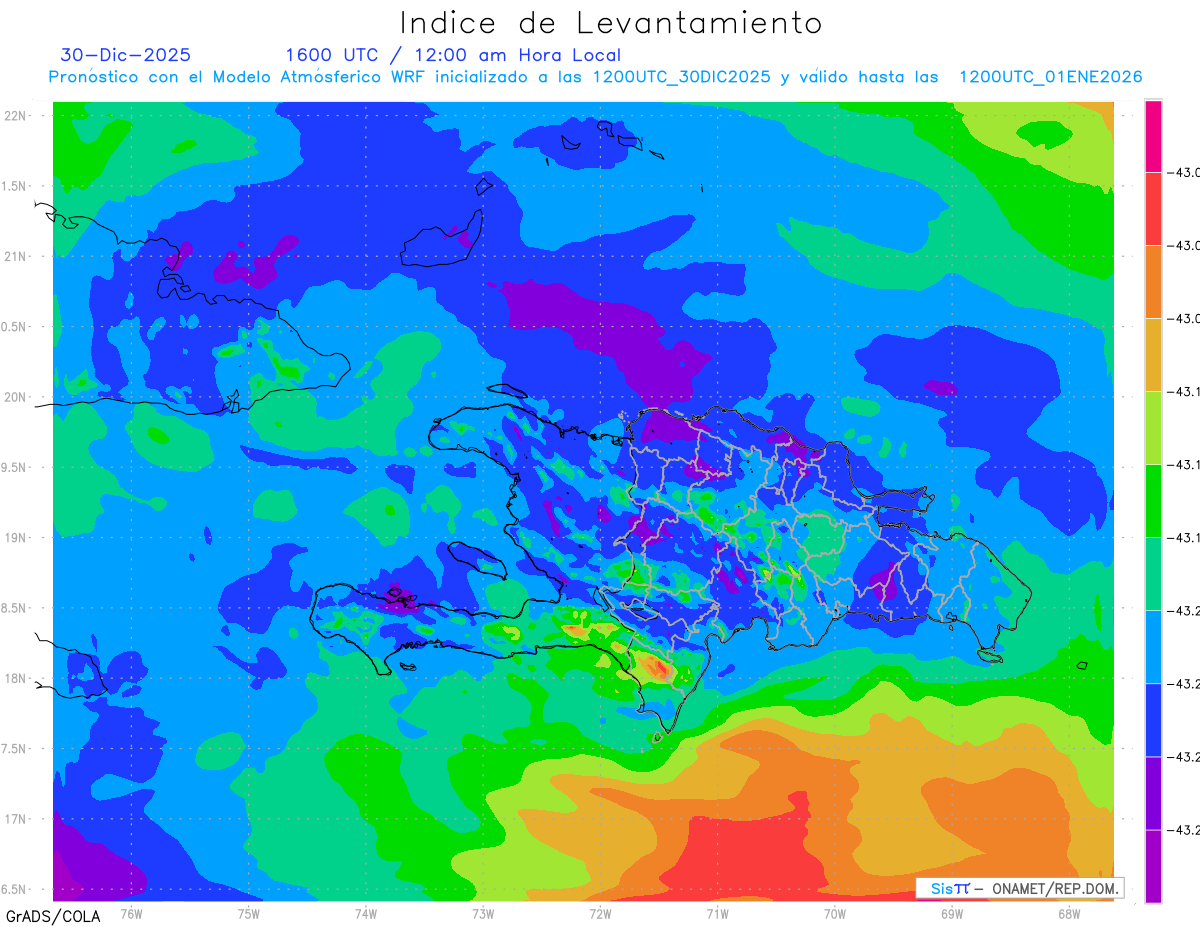Click the light blue legend swatch
The height and width of the screenshot is (927, 1200).
pos(1153,647)
